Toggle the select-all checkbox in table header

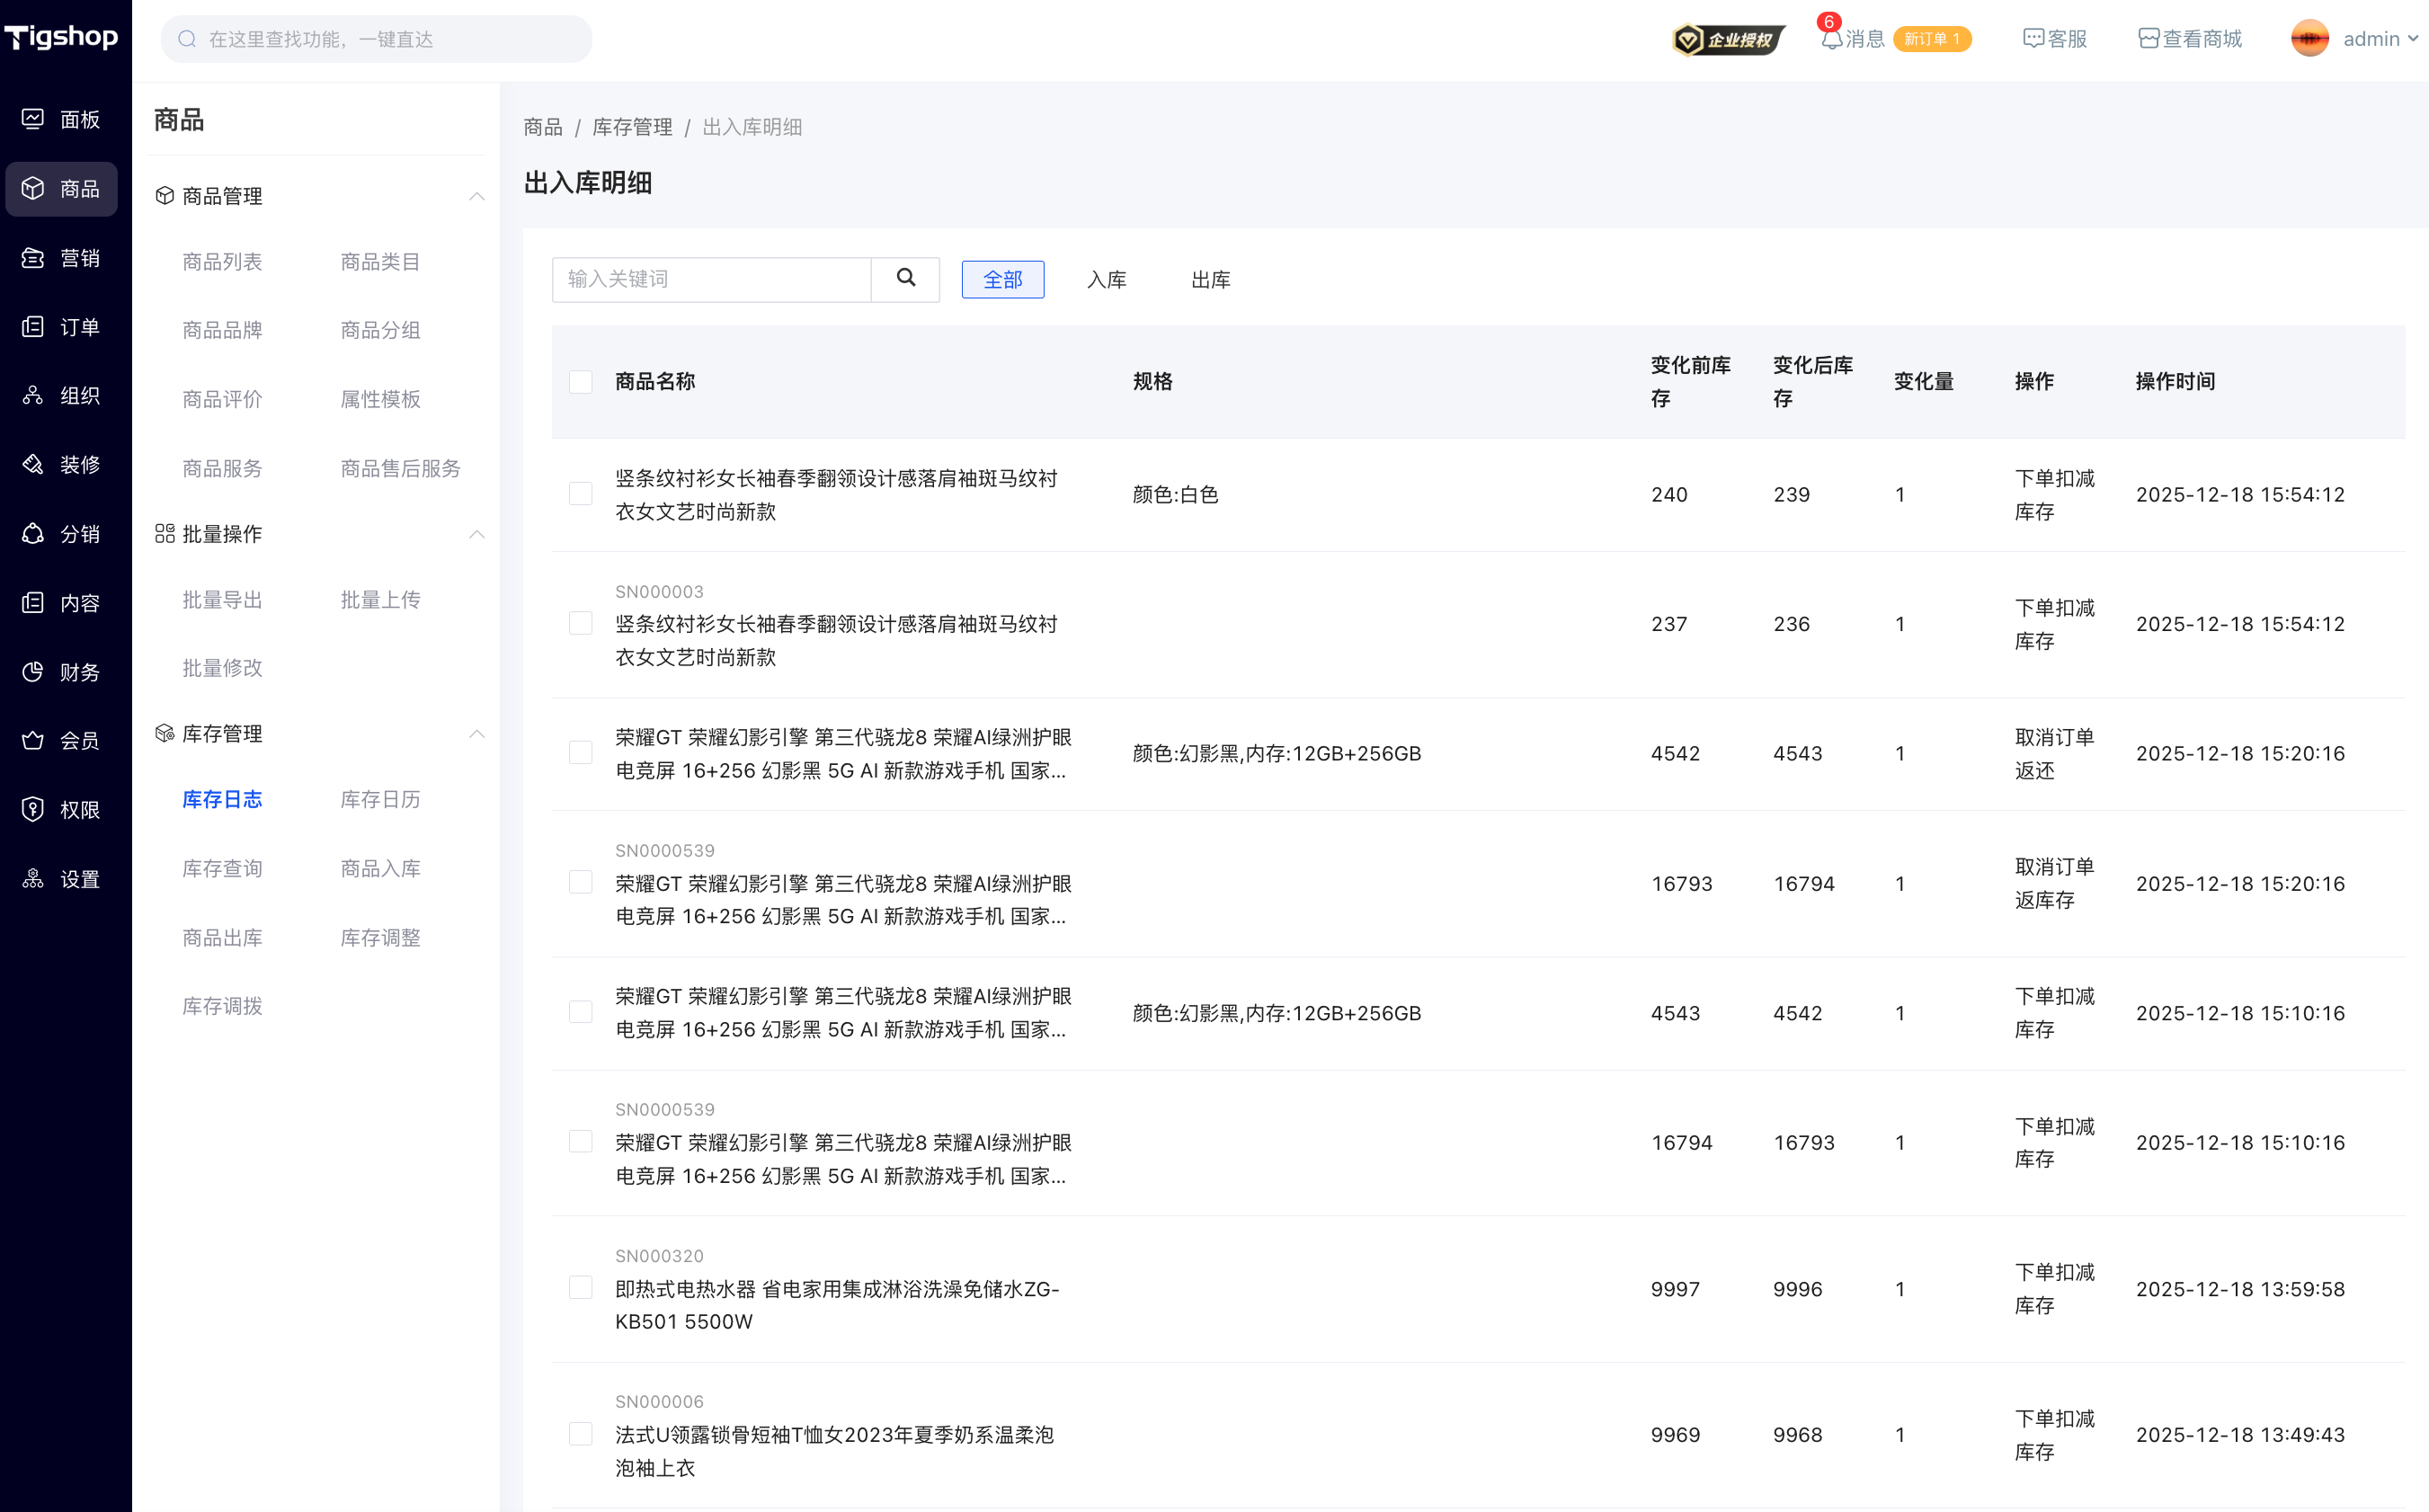[x=580, y=382]
